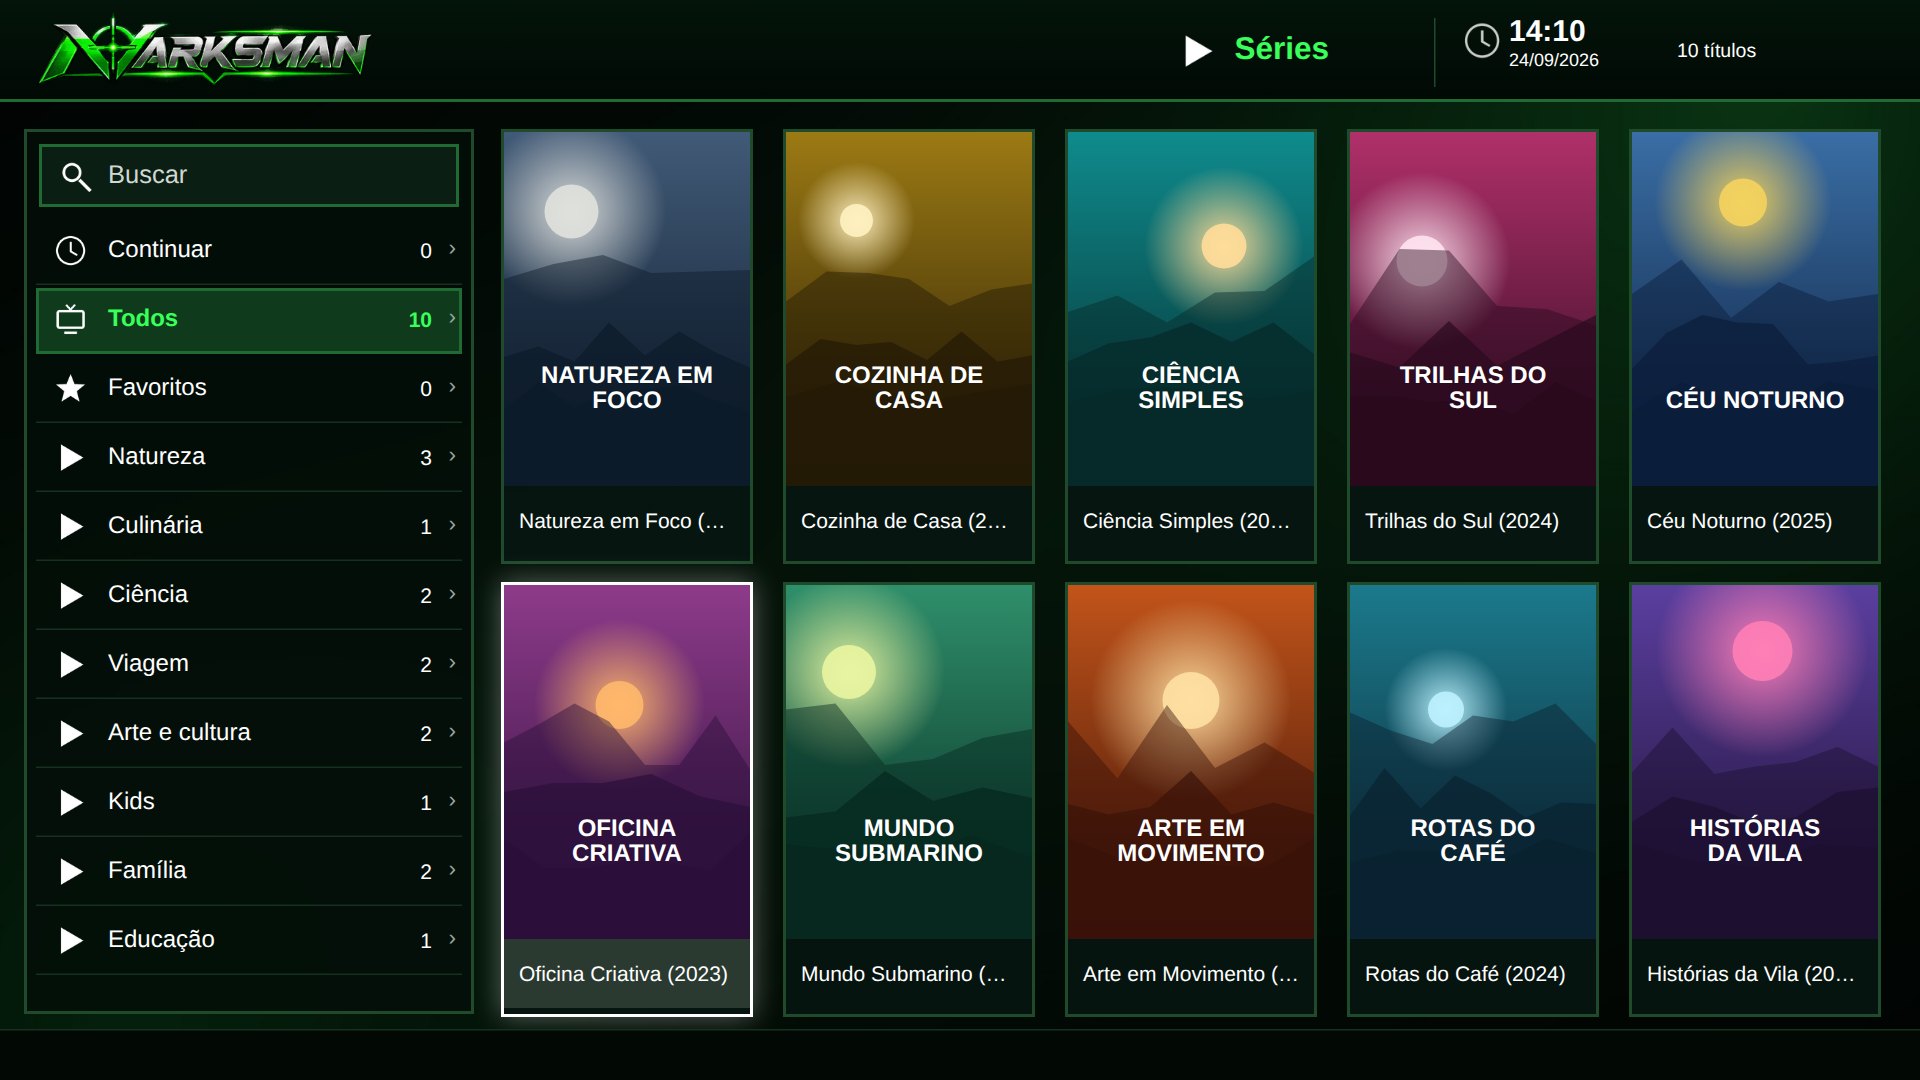Click the search magnifier icon
This screenshot has width=1920, height=1080.
click(76, 176)
